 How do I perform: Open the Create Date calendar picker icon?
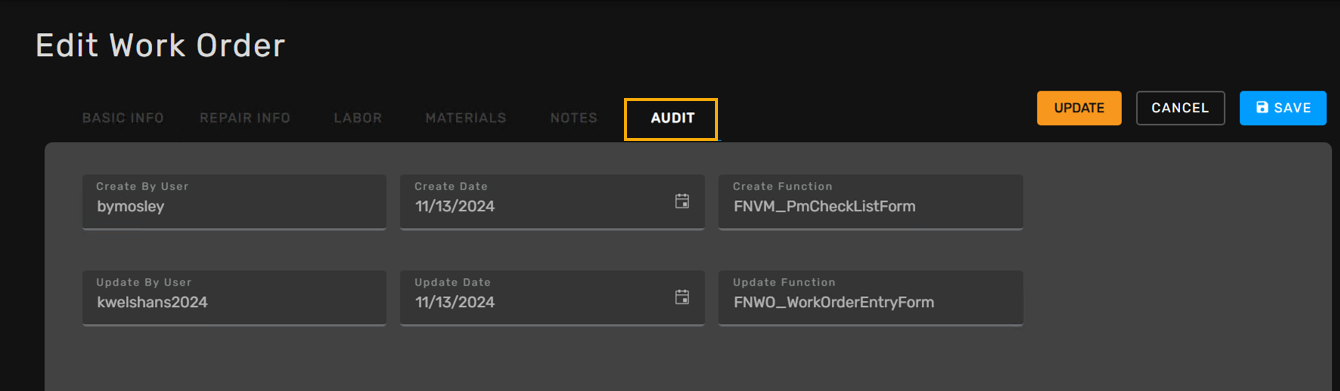pos(682,201)
